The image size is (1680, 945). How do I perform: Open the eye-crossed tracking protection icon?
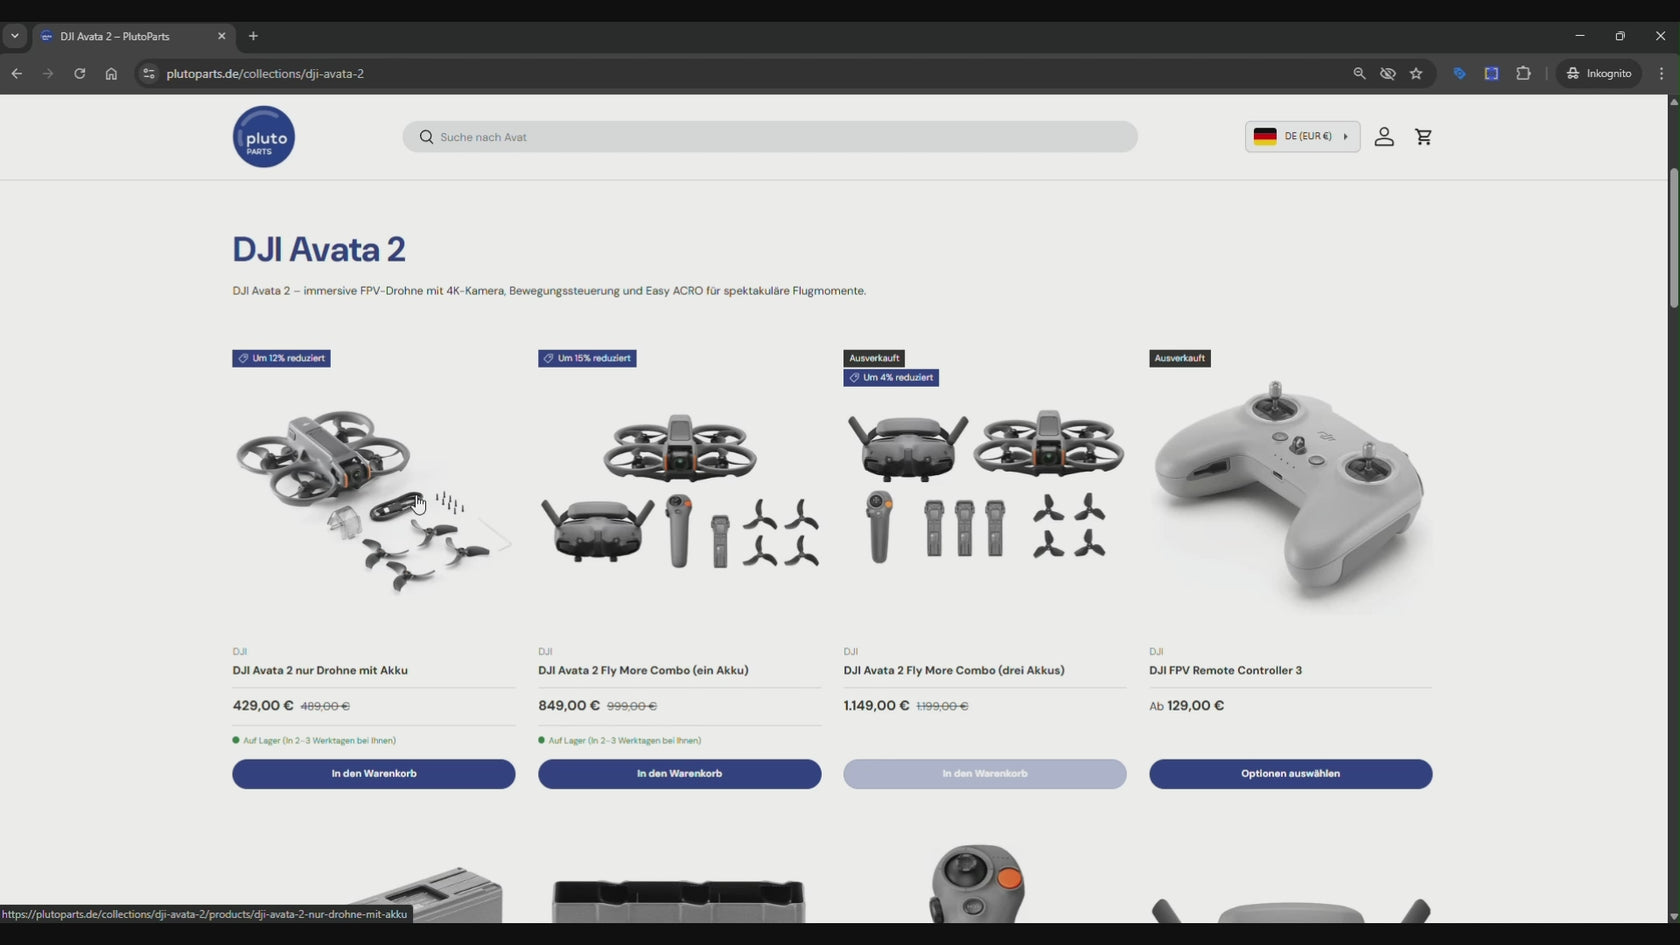point(1388,74)
